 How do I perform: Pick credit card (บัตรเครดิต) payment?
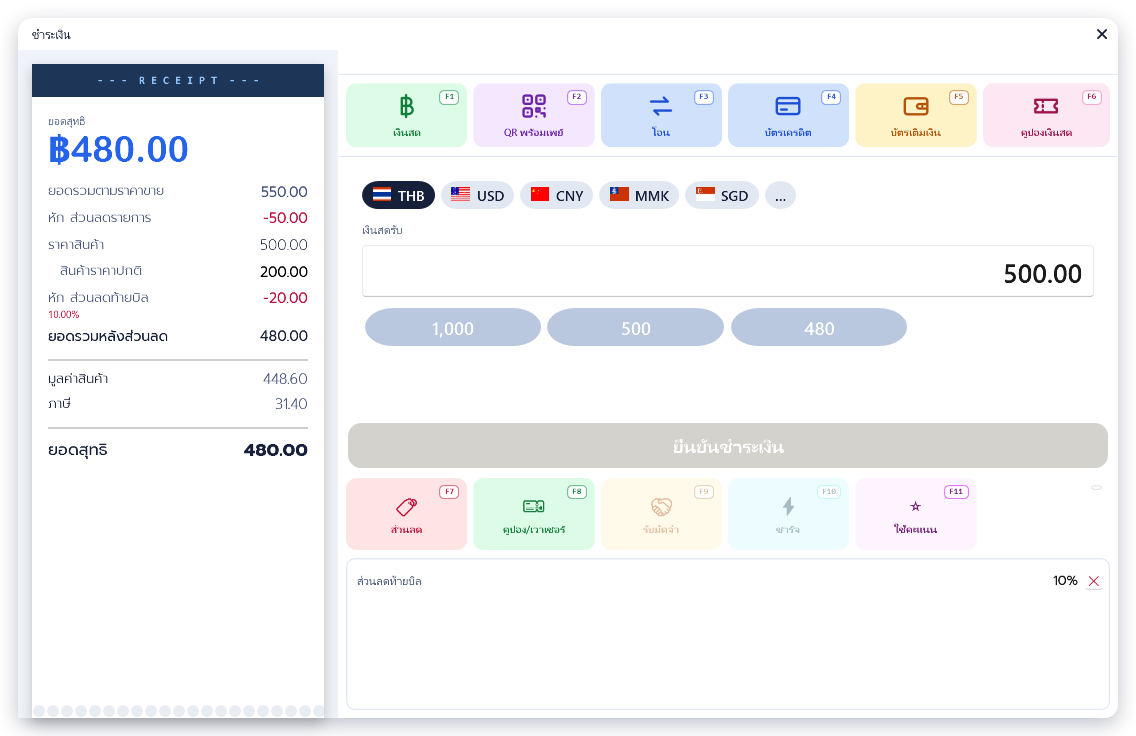(788, 115)
